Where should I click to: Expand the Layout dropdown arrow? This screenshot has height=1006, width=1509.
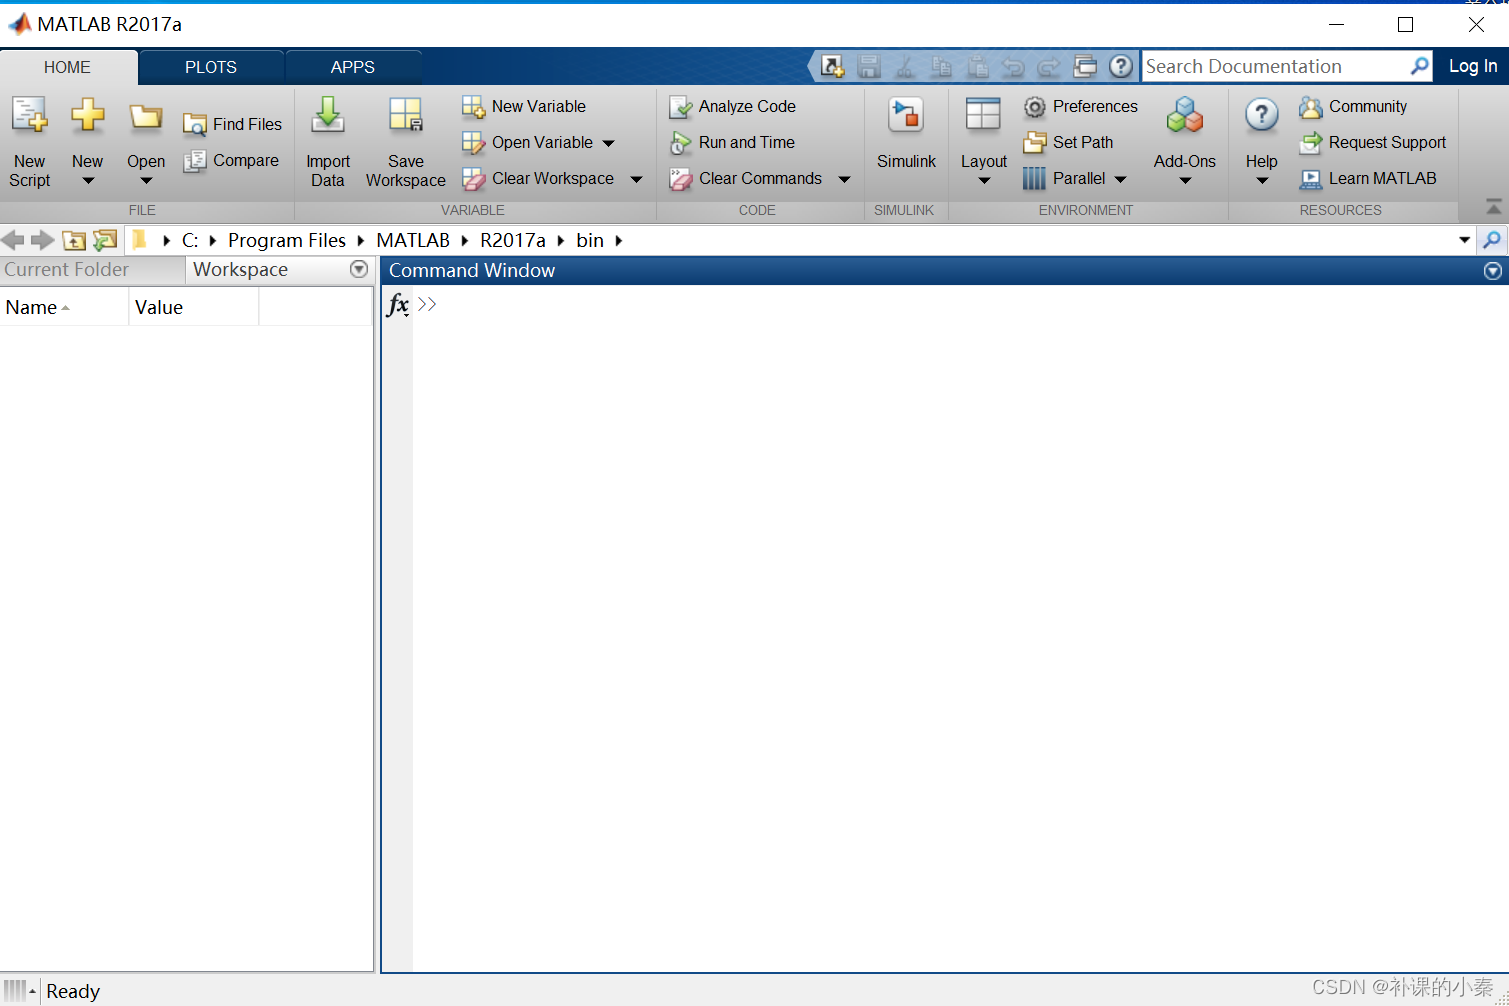point(984,181)
